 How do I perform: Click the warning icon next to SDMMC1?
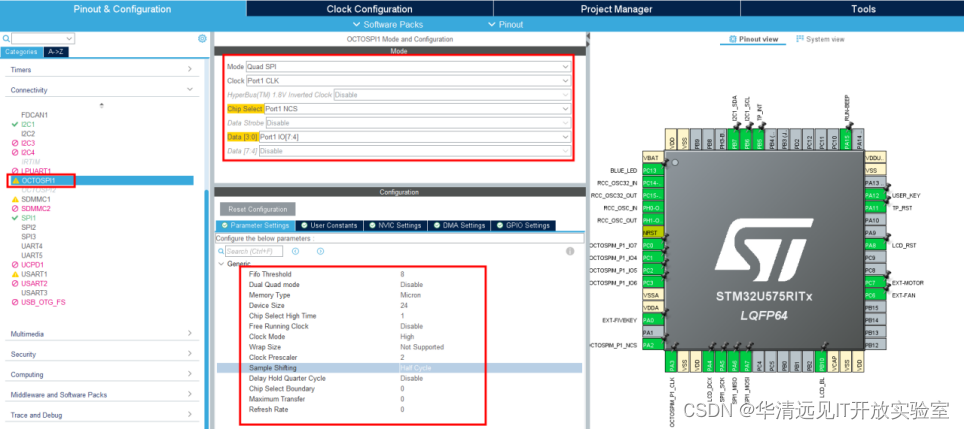(x=15, y=199)
